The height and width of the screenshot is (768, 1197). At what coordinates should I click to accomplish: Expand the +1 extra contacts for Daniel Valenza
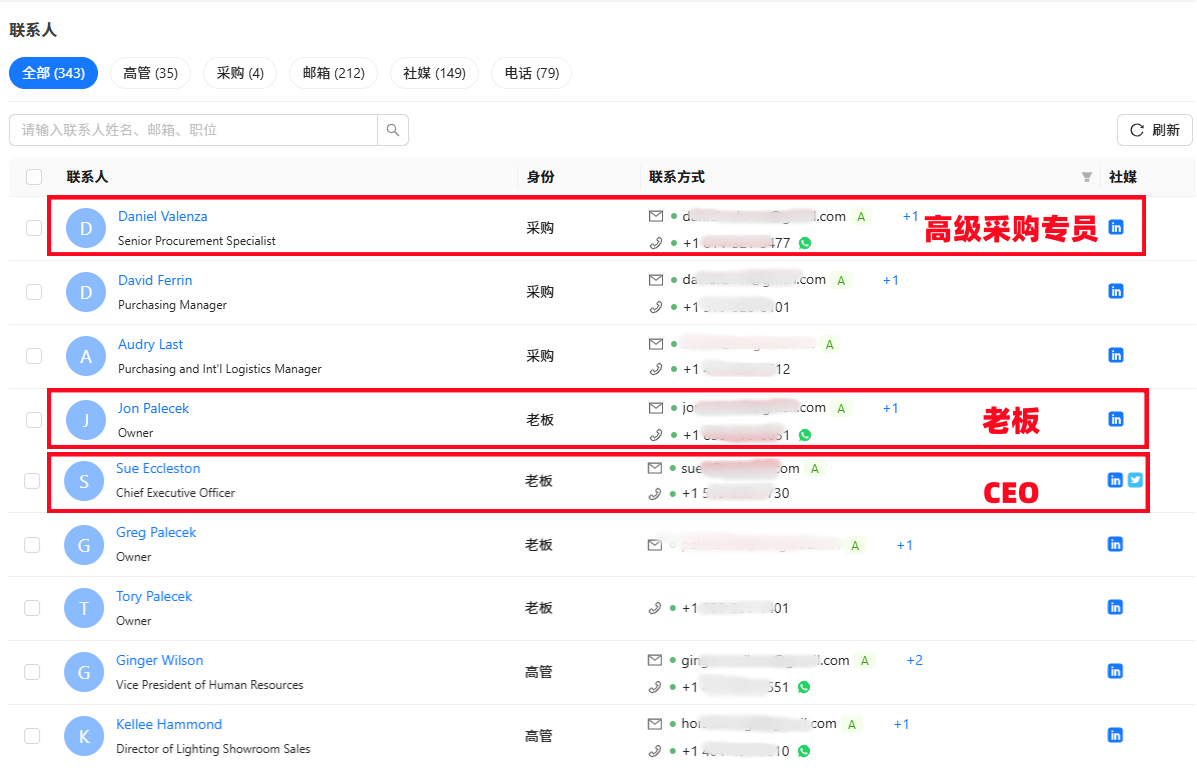tap(910, 216)
